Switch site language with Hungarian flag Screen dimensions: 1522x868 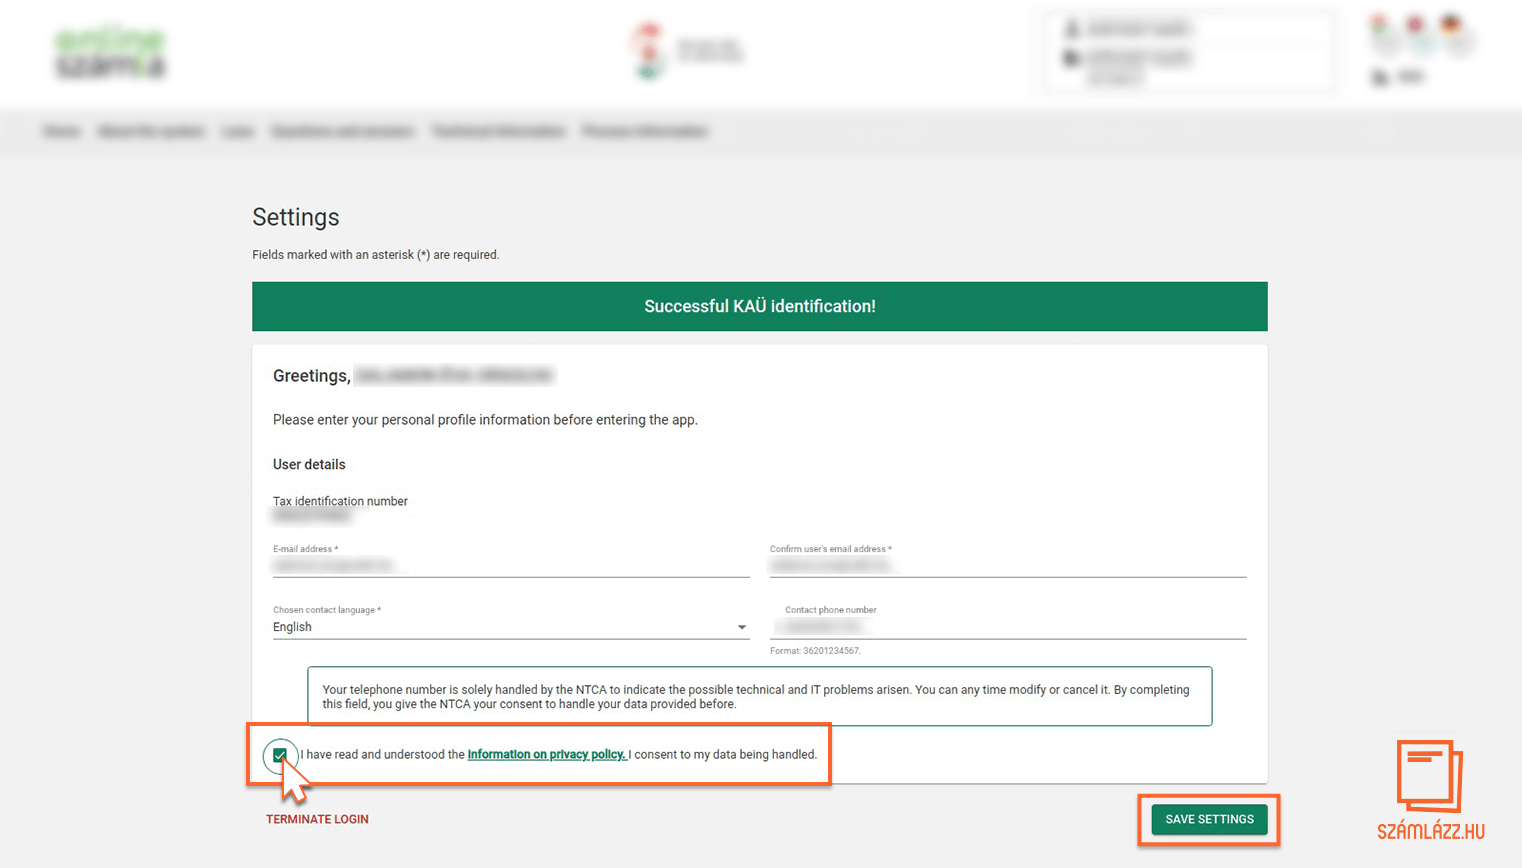1380,25
